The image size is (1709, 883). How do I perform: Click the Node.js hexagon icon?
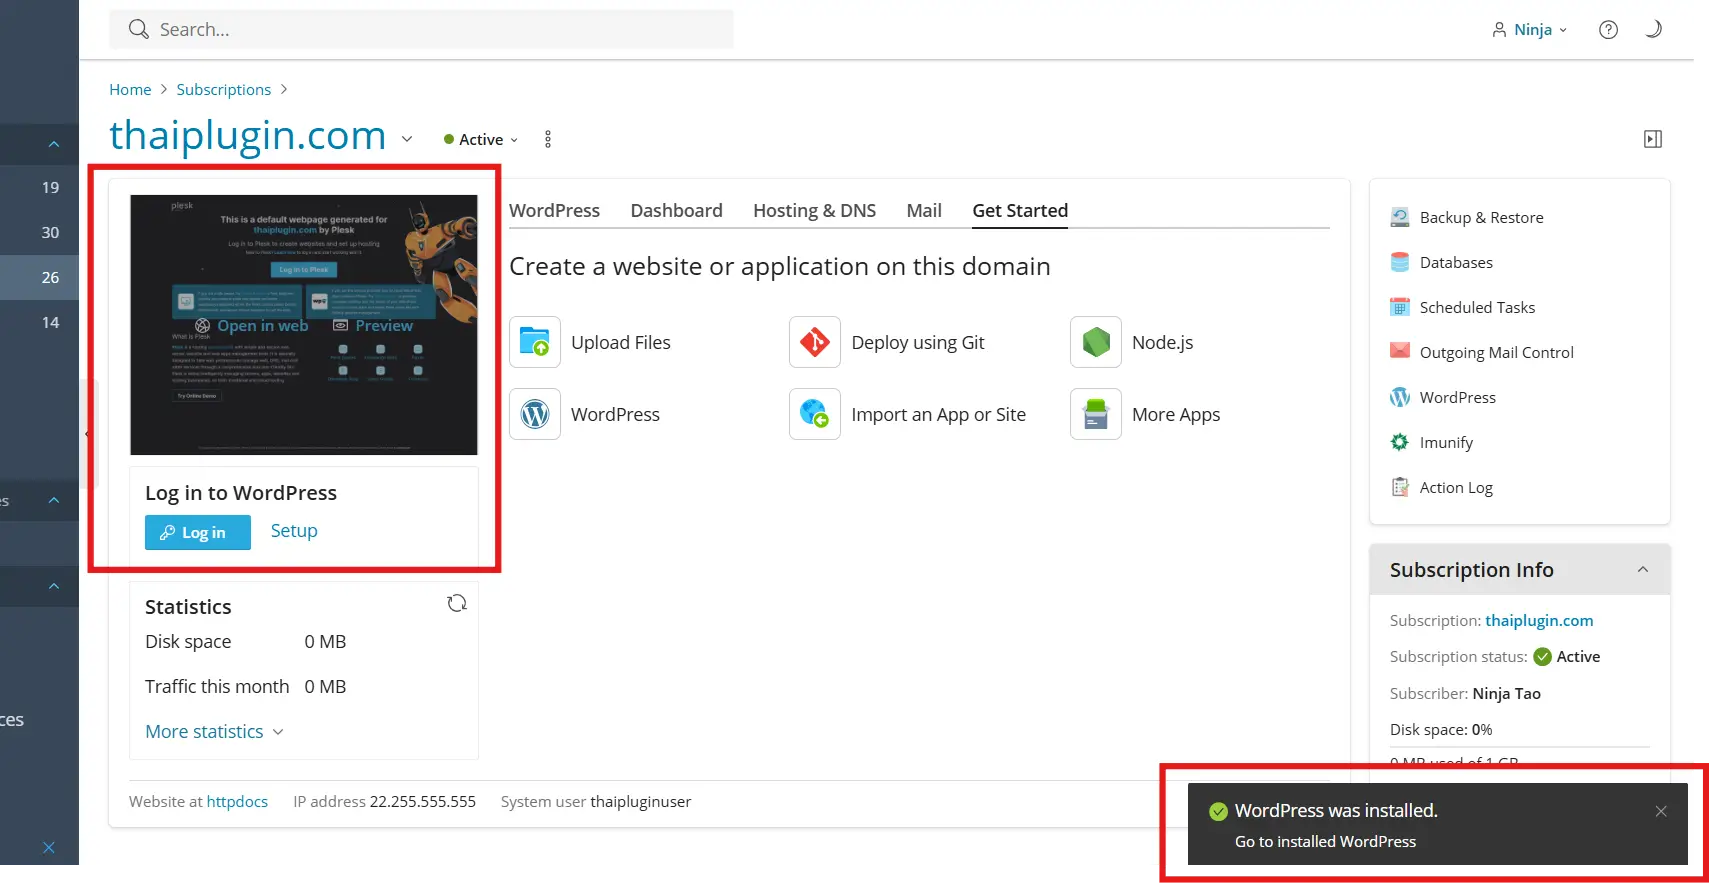click(x=1096, y=342)
